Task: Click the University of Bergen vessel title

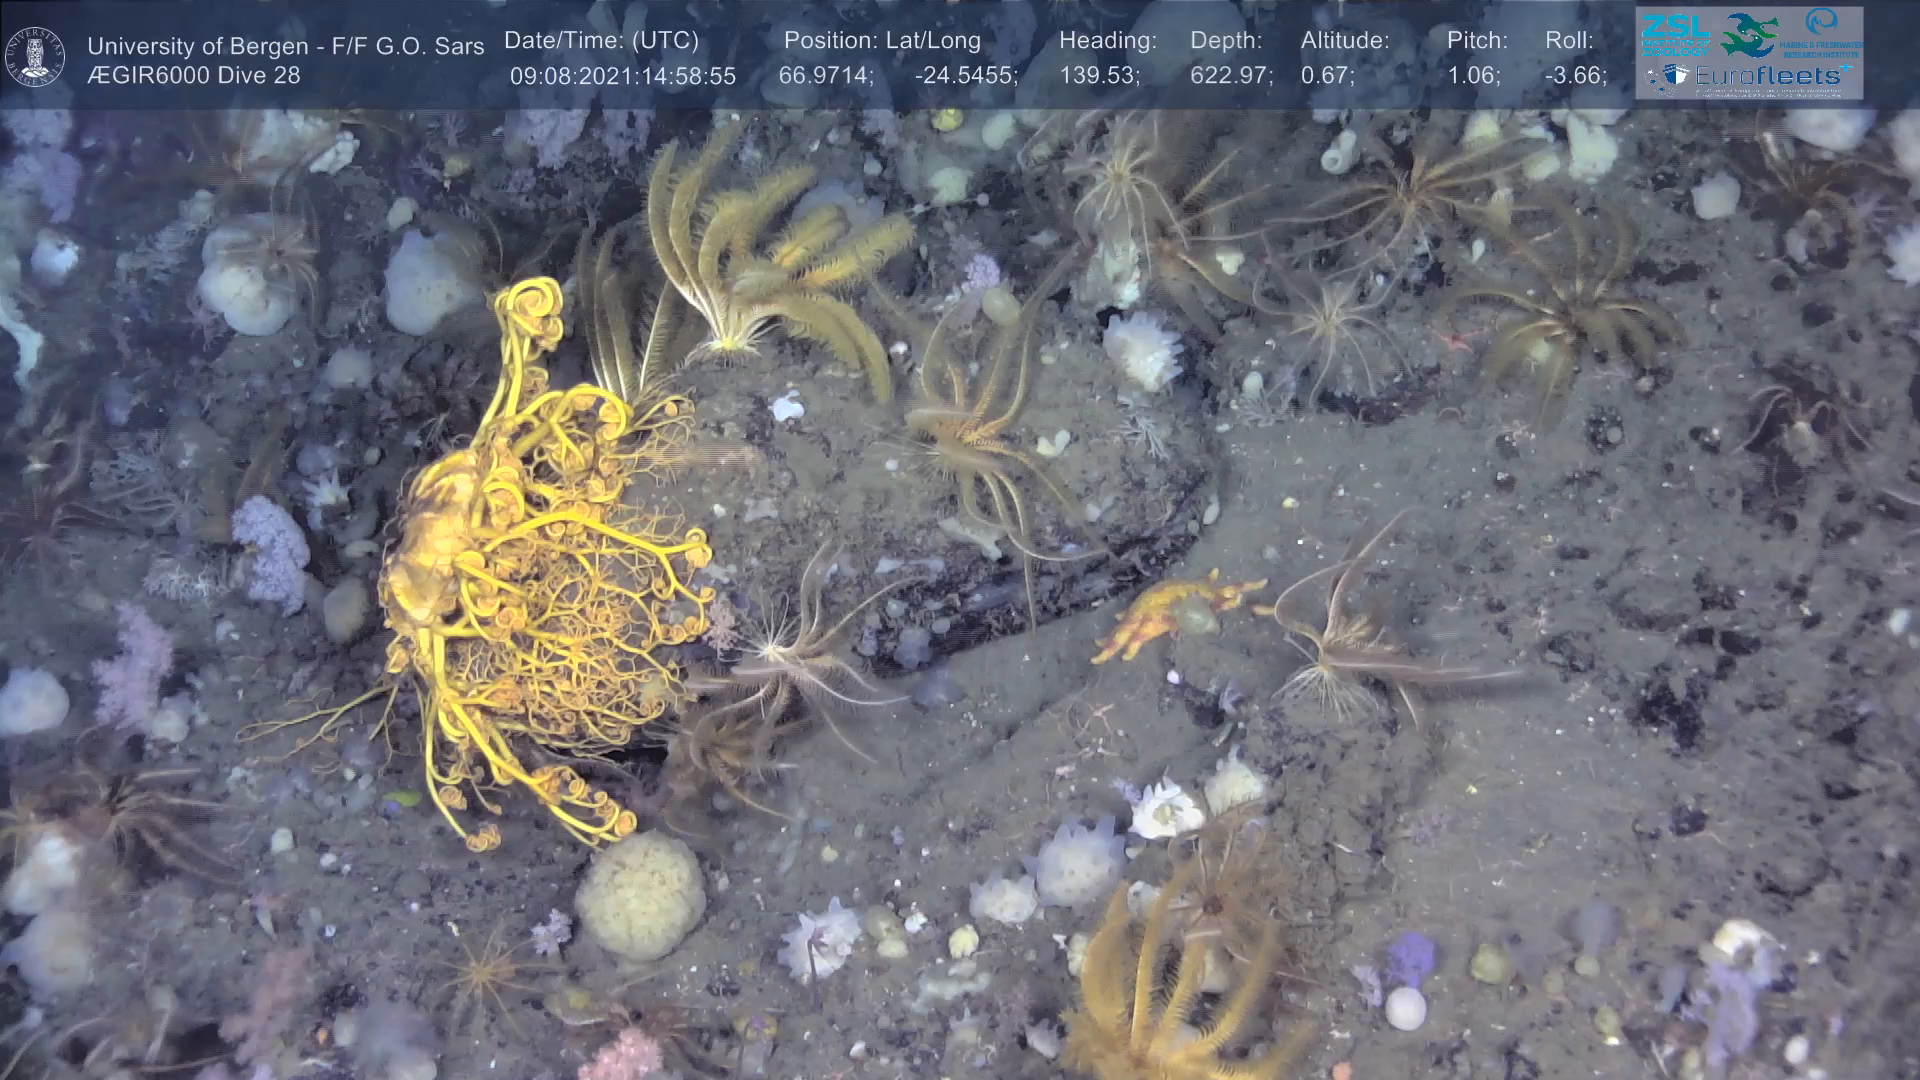Action: point(285,46)
